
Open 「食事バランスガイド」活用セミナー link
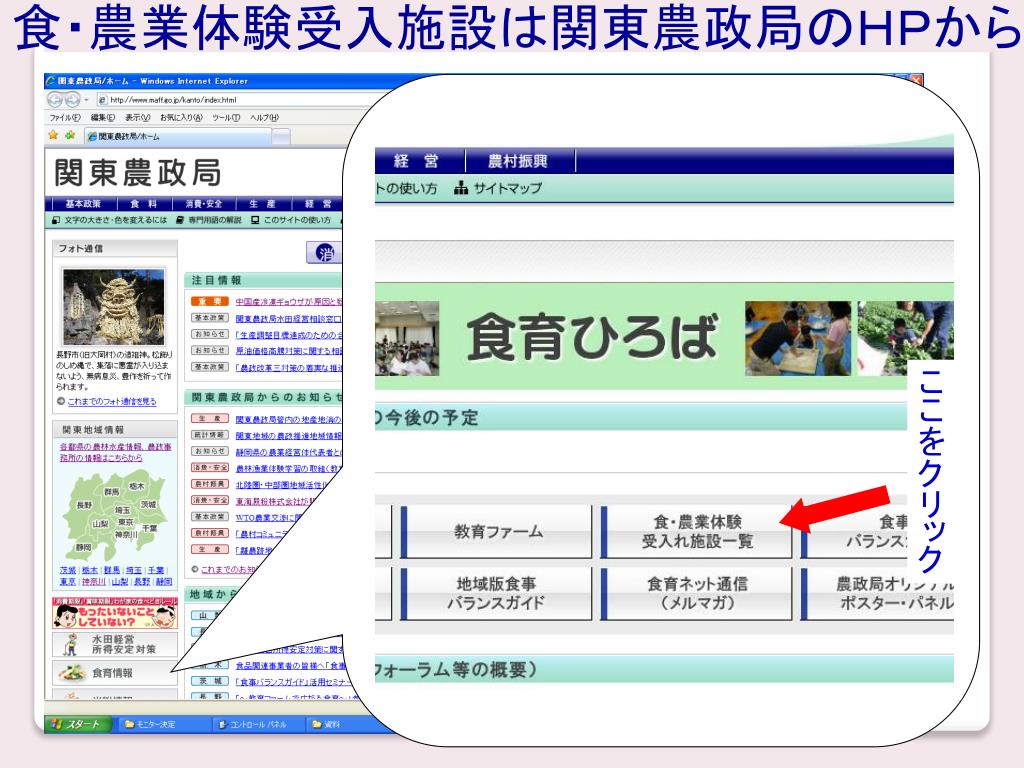tap(293, 682)
